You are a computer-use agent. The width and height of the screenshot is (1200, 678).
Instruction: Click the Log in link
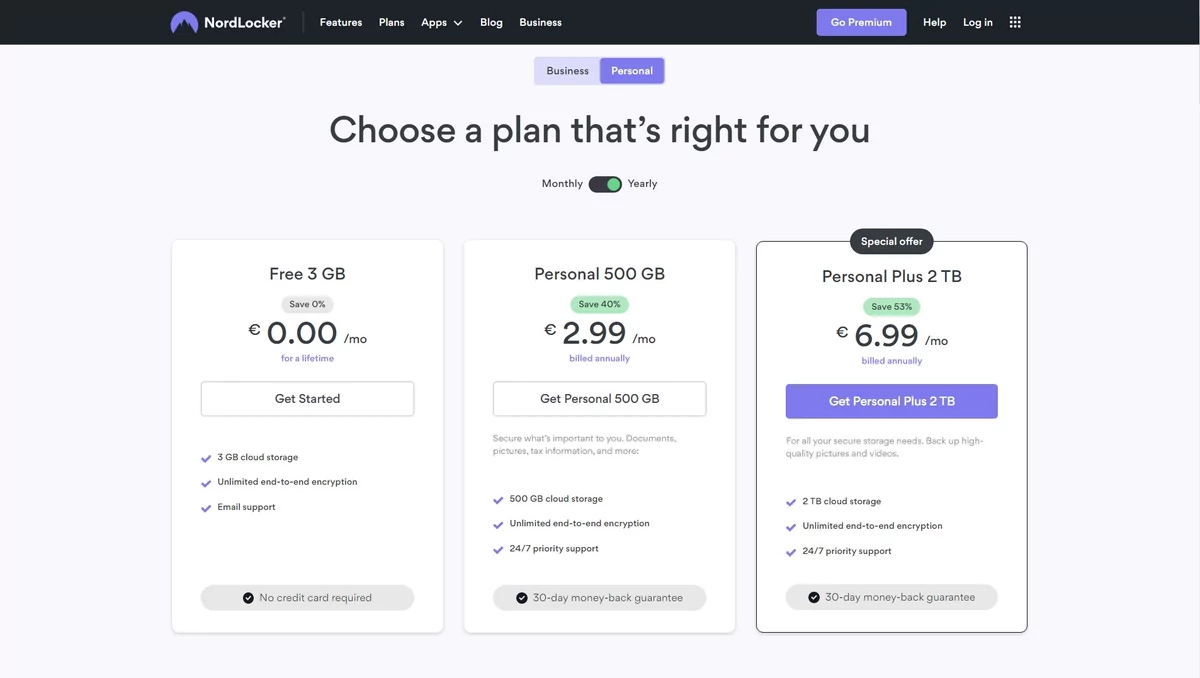(x=978, y=22)
